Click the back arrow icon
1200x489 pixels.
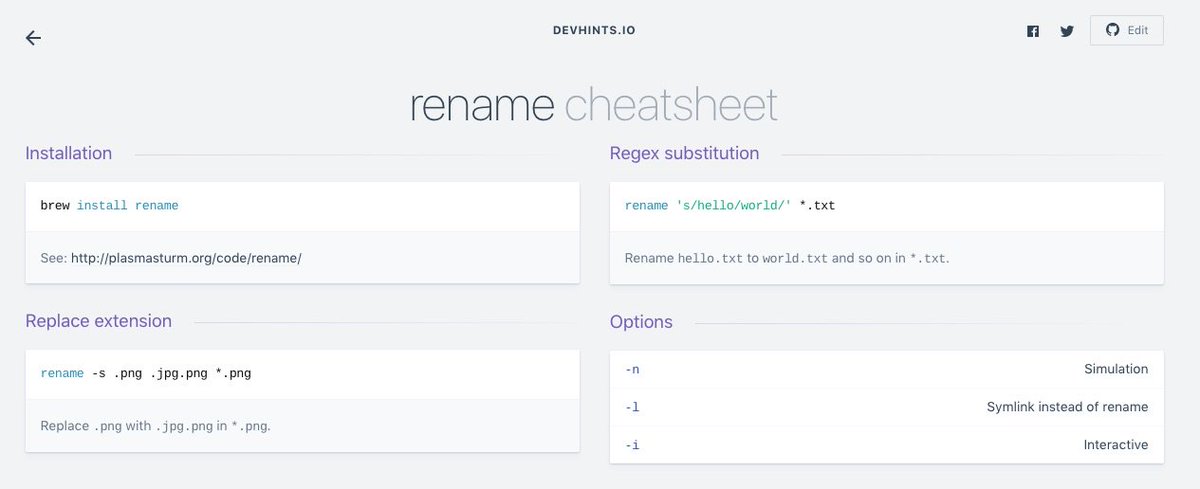tap(33, 38)
